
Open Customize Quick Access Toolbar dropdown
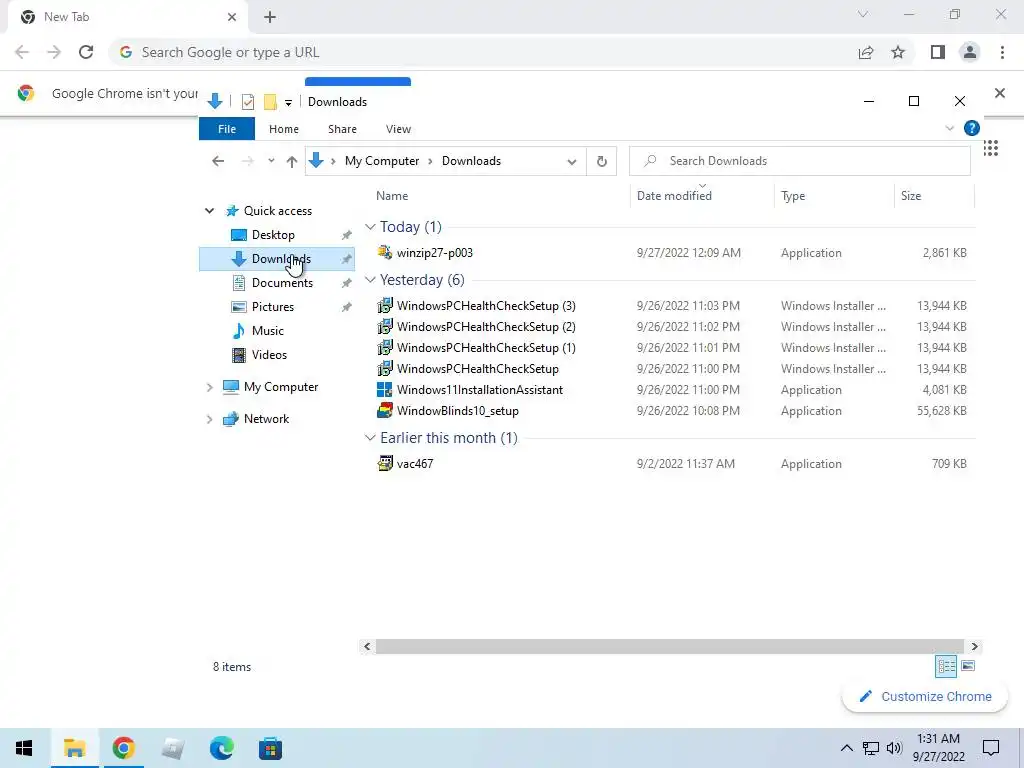[288, 103]
